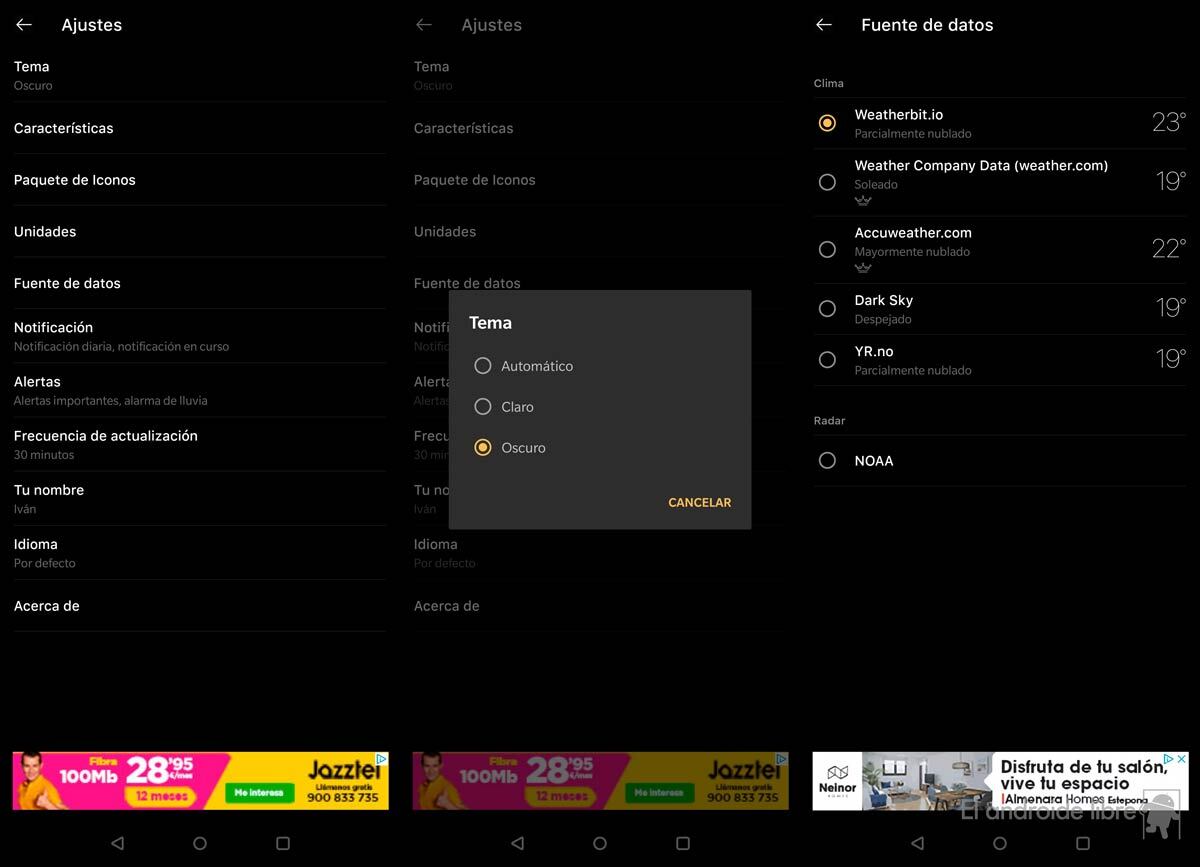
Task: Select Accuweather.com source radio
Action: (827, 249)
